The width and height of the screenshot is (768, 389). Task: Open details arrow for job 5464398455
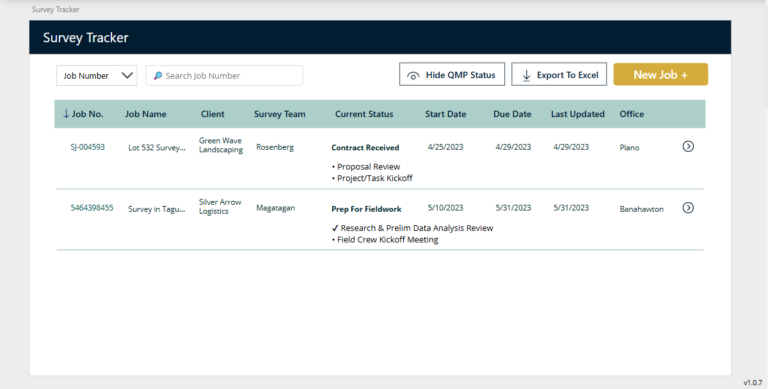(688, 208)
